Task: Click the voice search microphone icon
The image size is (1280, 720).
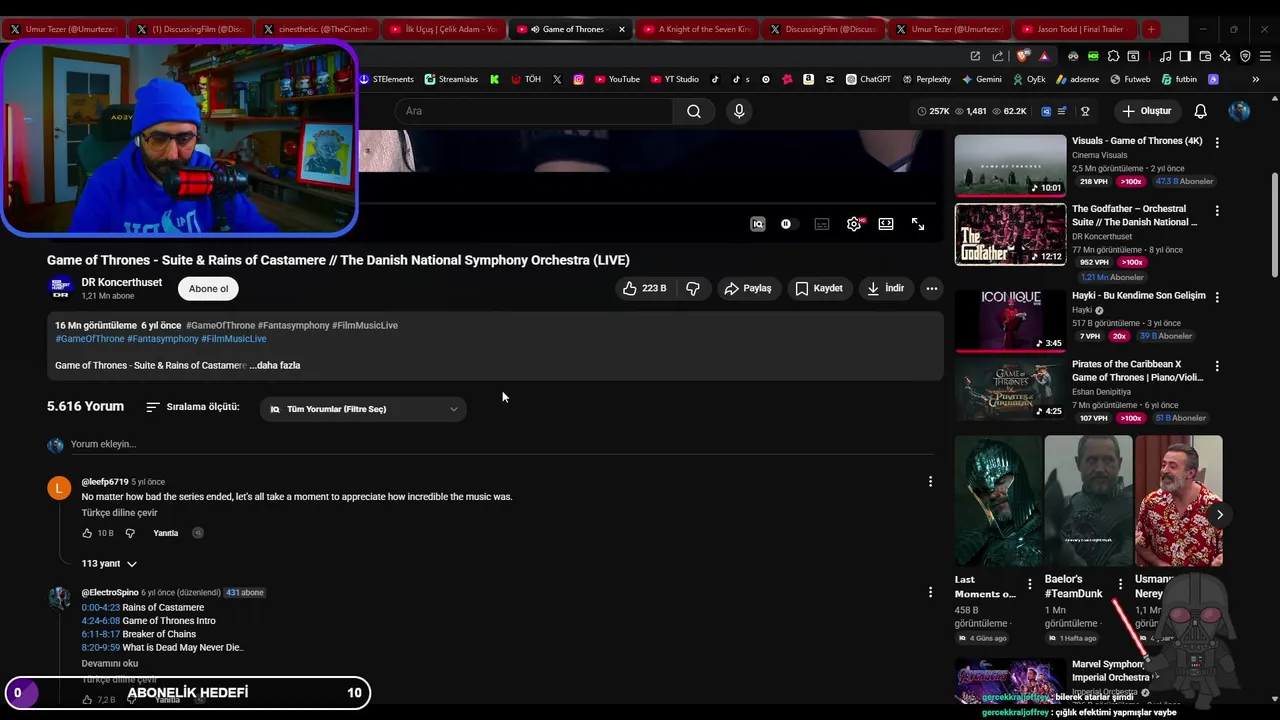Action: click(739, 111)
